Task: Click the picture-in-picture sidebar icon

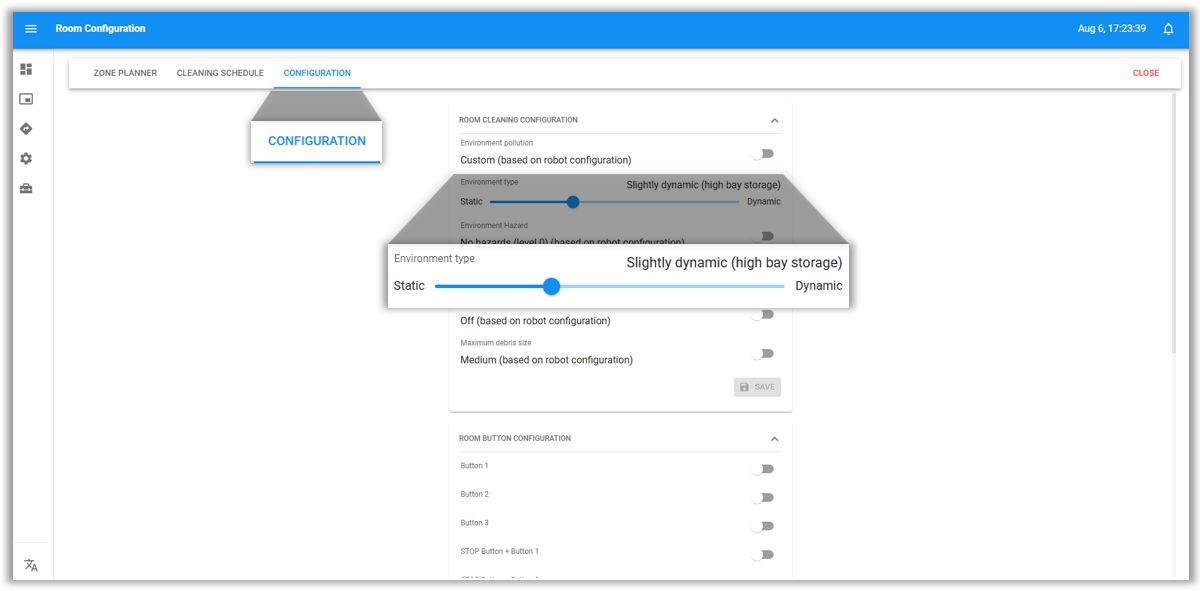Action: point(26,99)
